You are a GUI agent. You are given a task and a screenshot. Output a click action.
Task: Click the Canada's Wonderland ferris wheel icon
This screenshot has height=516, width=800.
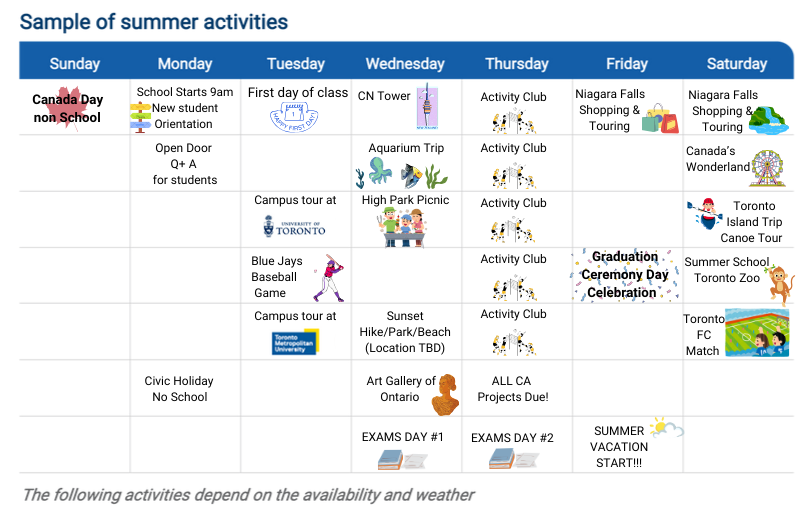(x=767, y=168)
